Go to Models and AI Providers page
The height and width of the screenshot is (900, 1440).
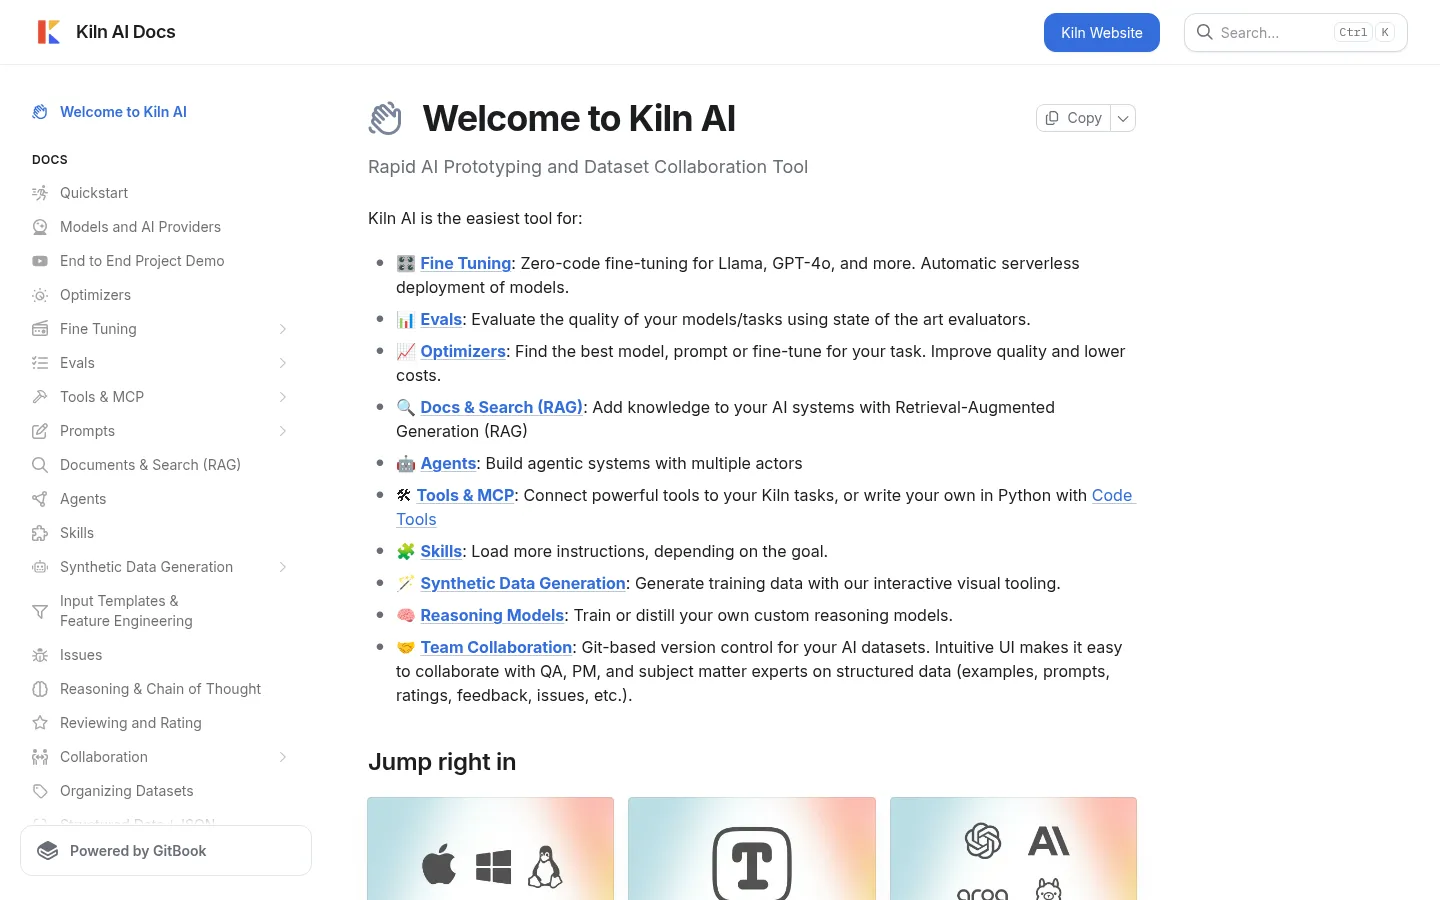[160, 227]
